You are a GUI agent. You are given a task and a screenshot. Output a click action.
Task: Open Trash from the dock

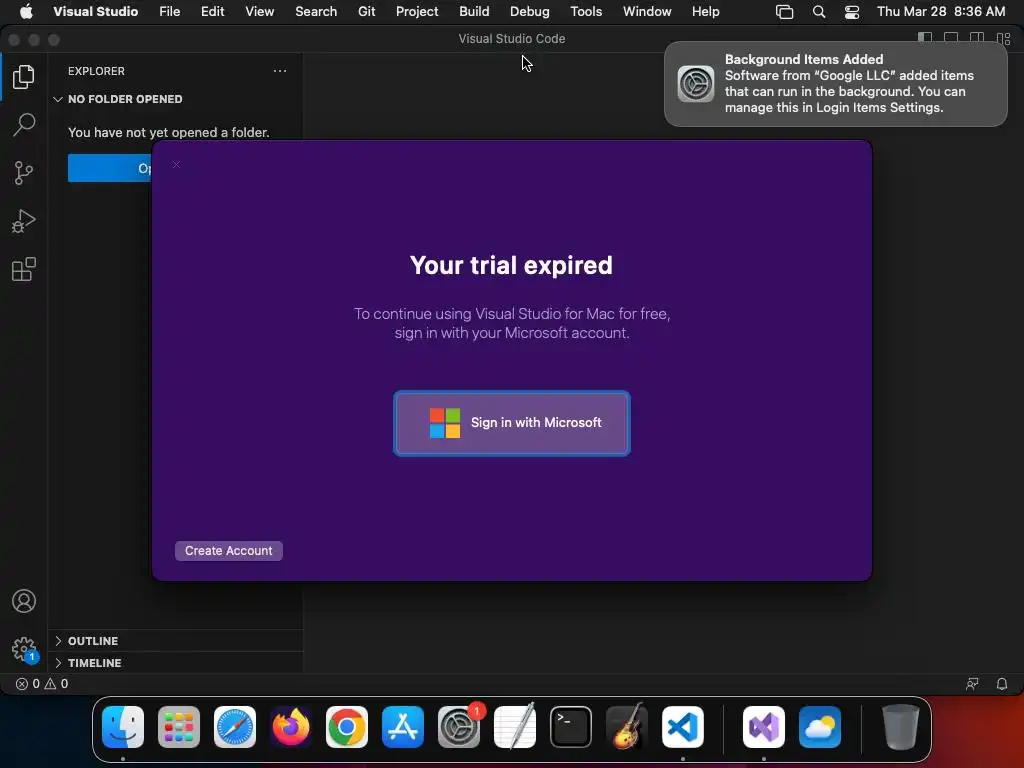click(901, 727)
